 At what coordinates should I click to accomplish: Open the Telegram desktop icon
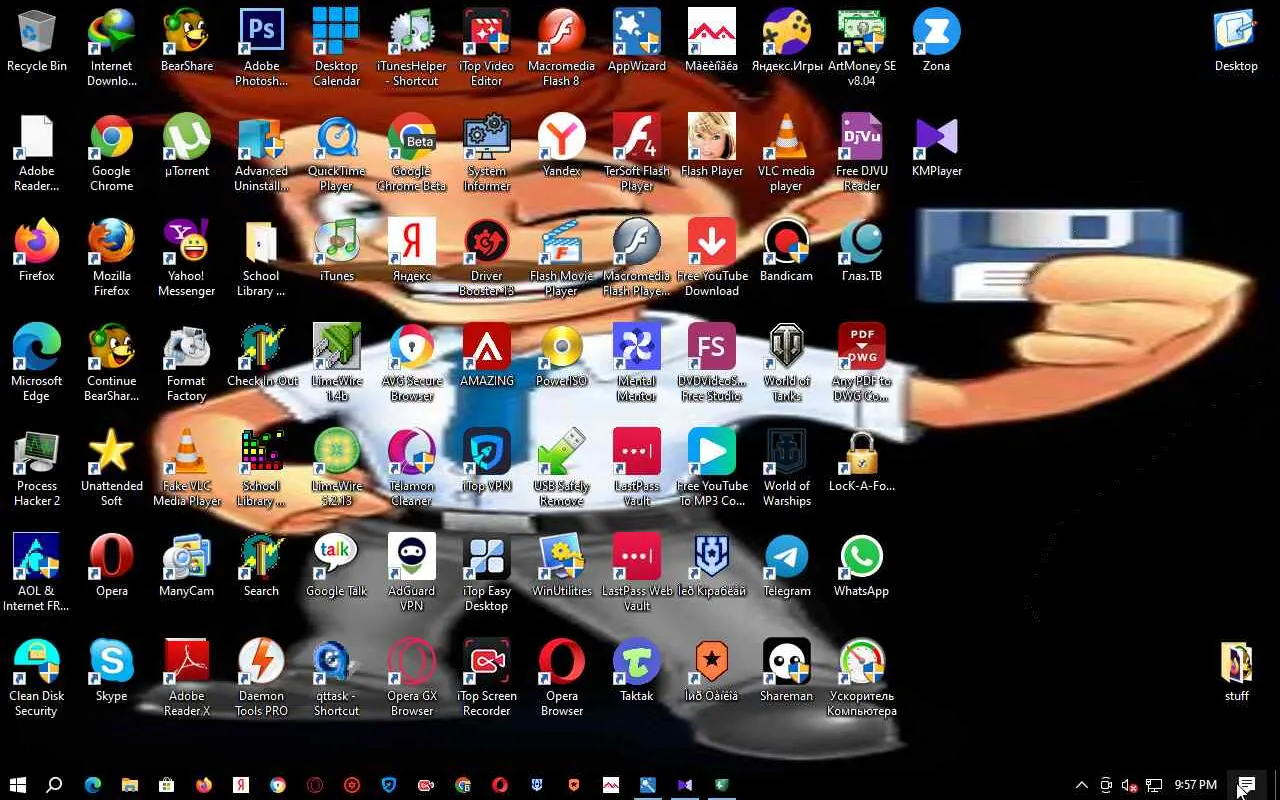pos(787,566)
